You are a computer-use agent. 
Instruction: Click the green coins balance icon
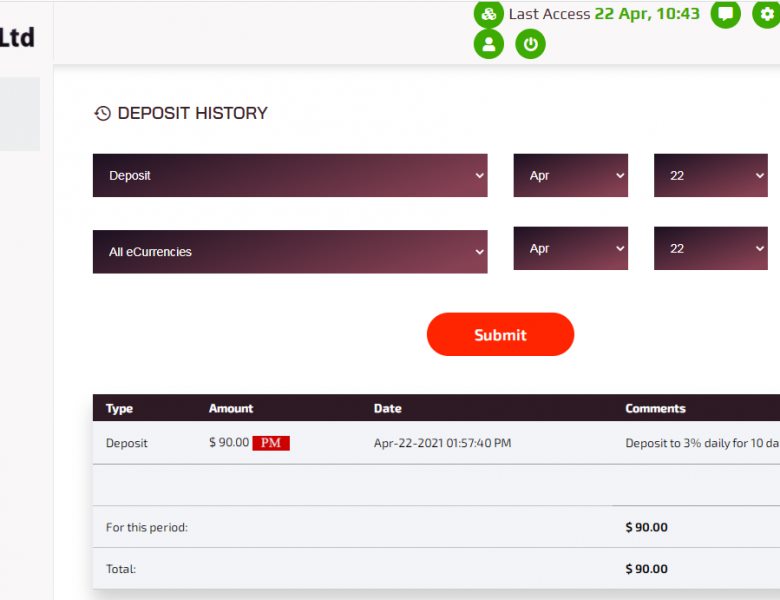(x=488, y=14)
